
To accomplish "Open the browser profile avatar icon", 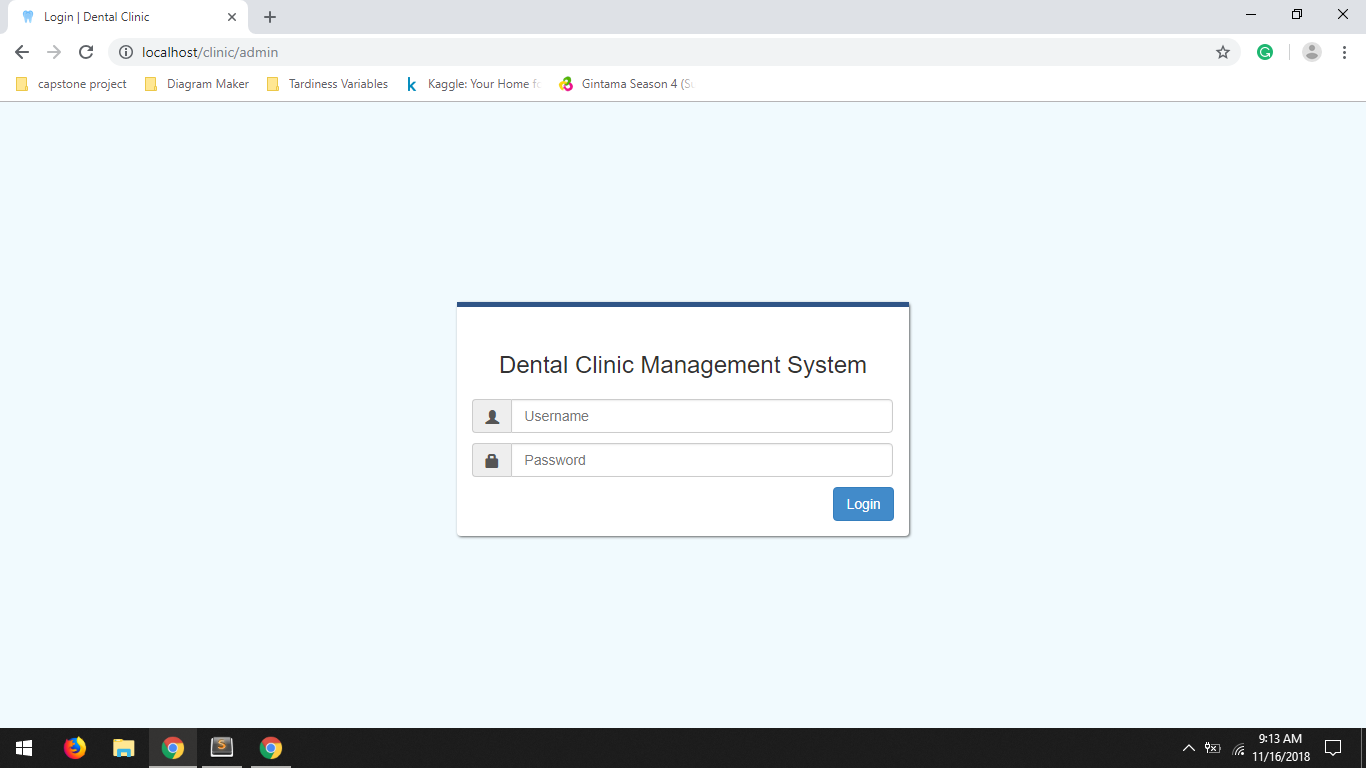I will (x=1312, y=51).
